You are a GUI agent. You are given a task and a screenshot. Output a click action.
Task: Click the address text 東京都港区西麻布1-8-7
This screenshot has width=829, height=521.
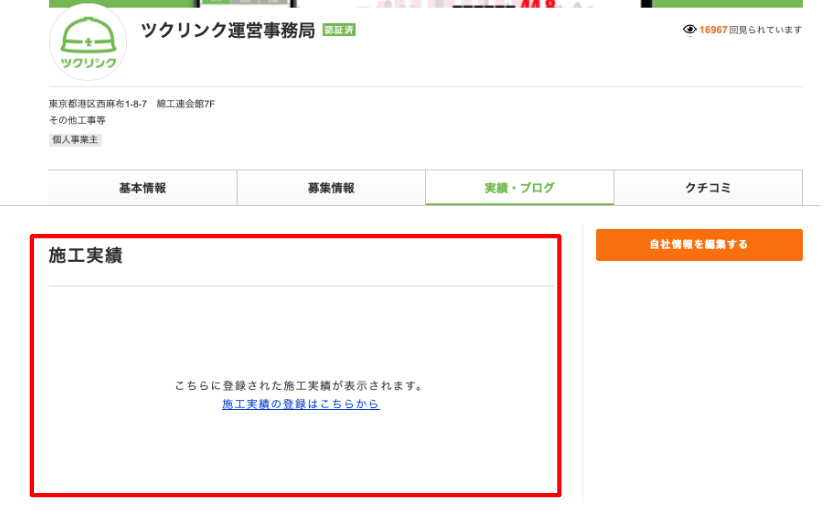pyautogui.click(x=98, y=104)
